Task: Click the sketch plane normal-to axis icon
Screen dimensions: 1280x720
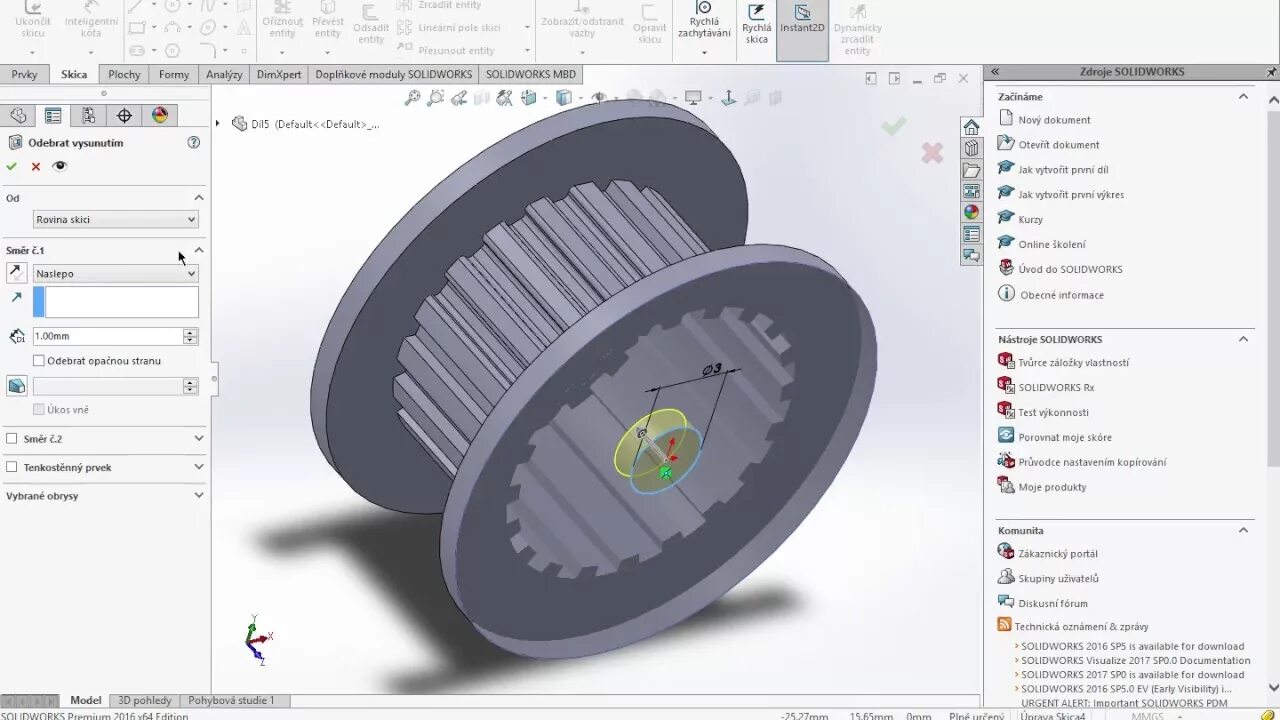Action: [729, 97]
